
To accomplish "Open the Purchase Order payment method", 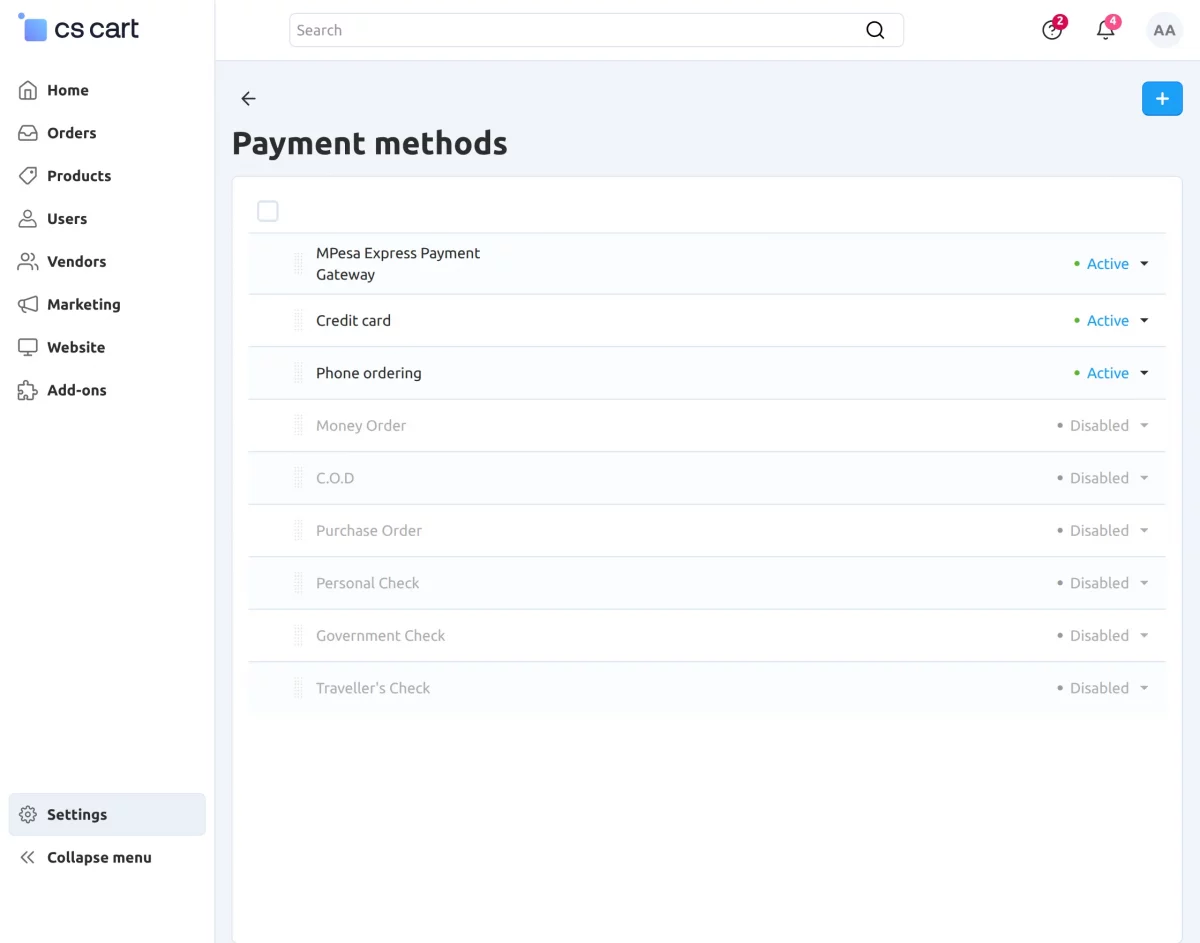I will pos(369,531).
